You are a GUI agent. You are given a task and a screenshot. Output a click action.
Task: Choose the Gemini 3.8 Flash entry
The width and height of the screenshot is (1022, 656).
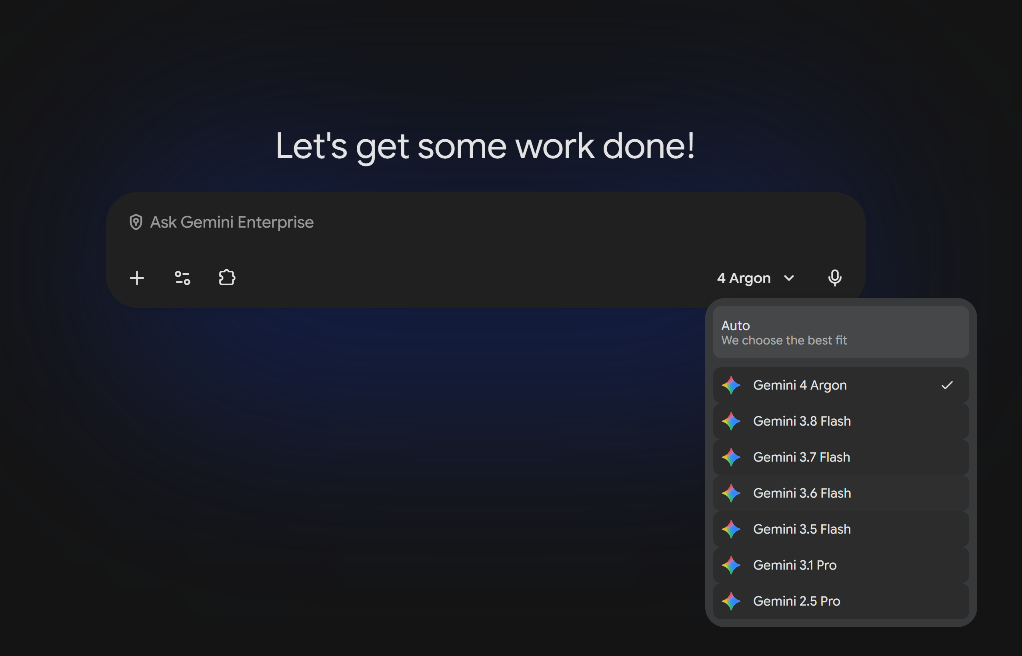[x=841, y=421]
